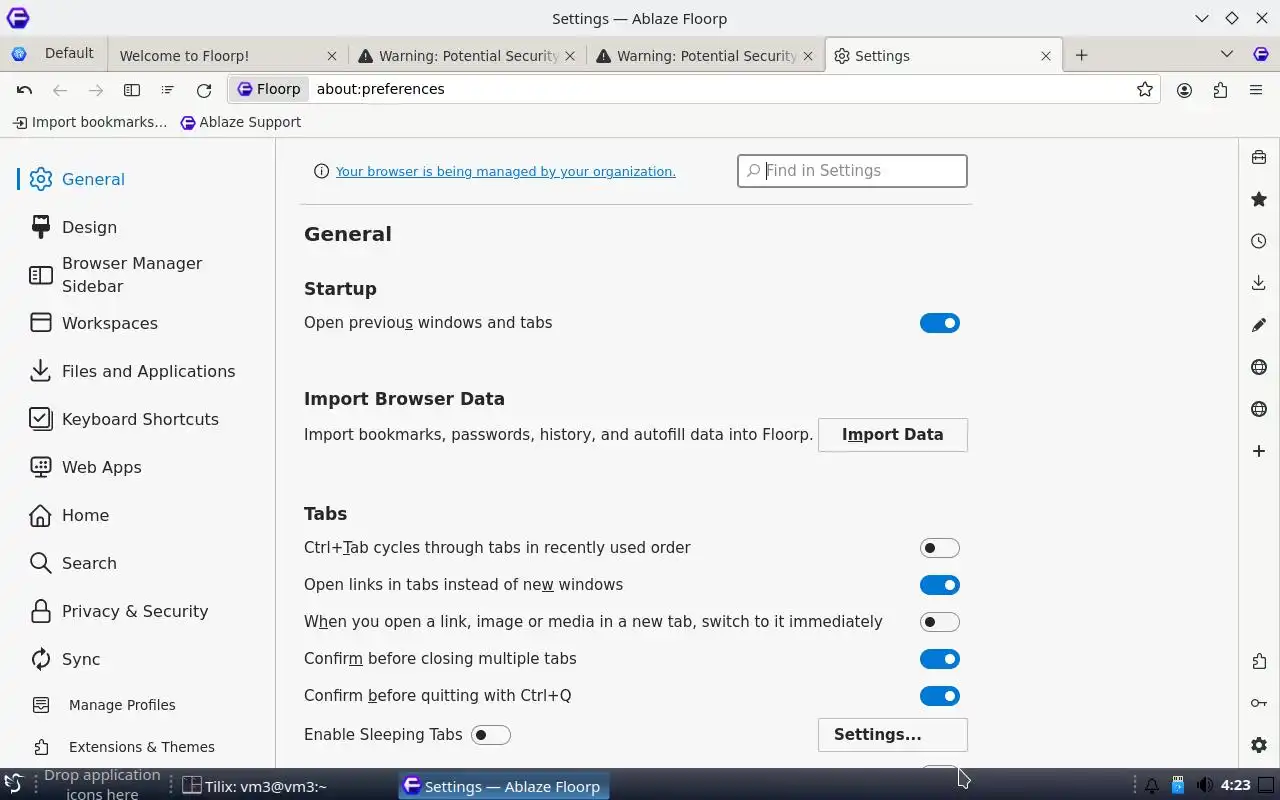Viewport: 1280px width, 800px height.
Task: Close the Welcome to Floorp! tab
Action: (x=332, y=56)
